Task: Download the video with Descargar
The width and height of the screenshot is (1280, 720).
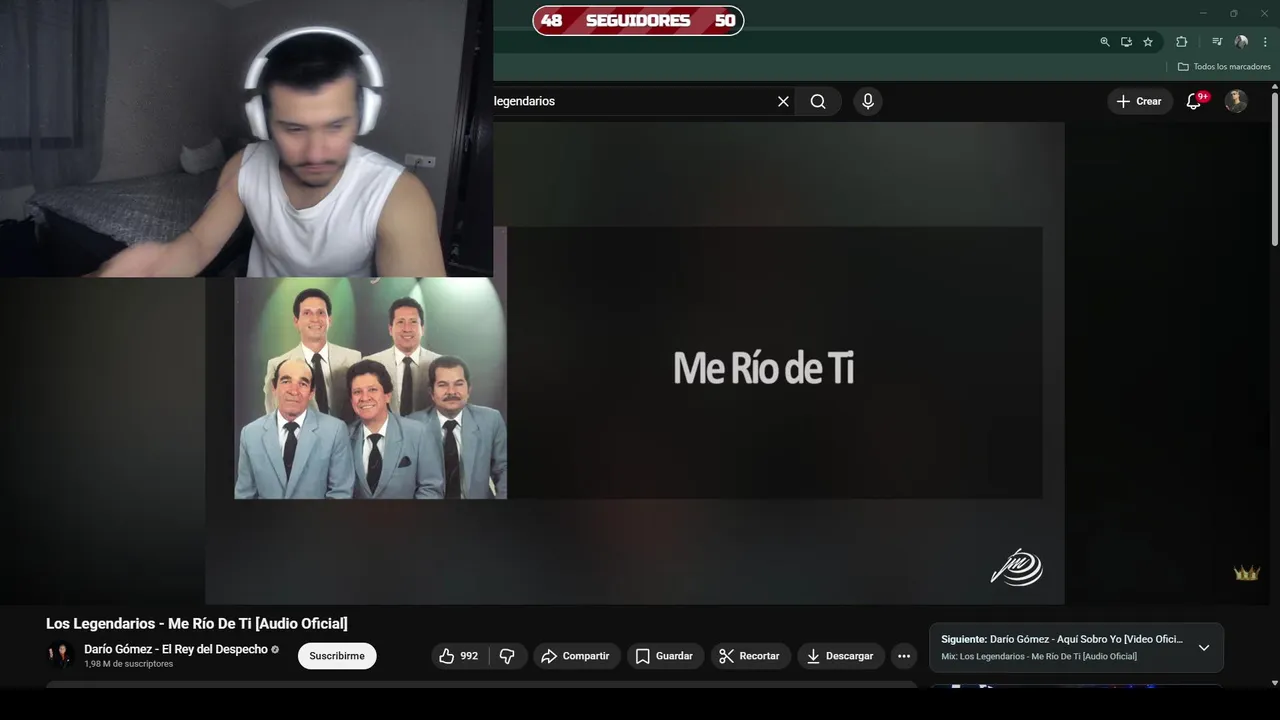Action: 841,656
